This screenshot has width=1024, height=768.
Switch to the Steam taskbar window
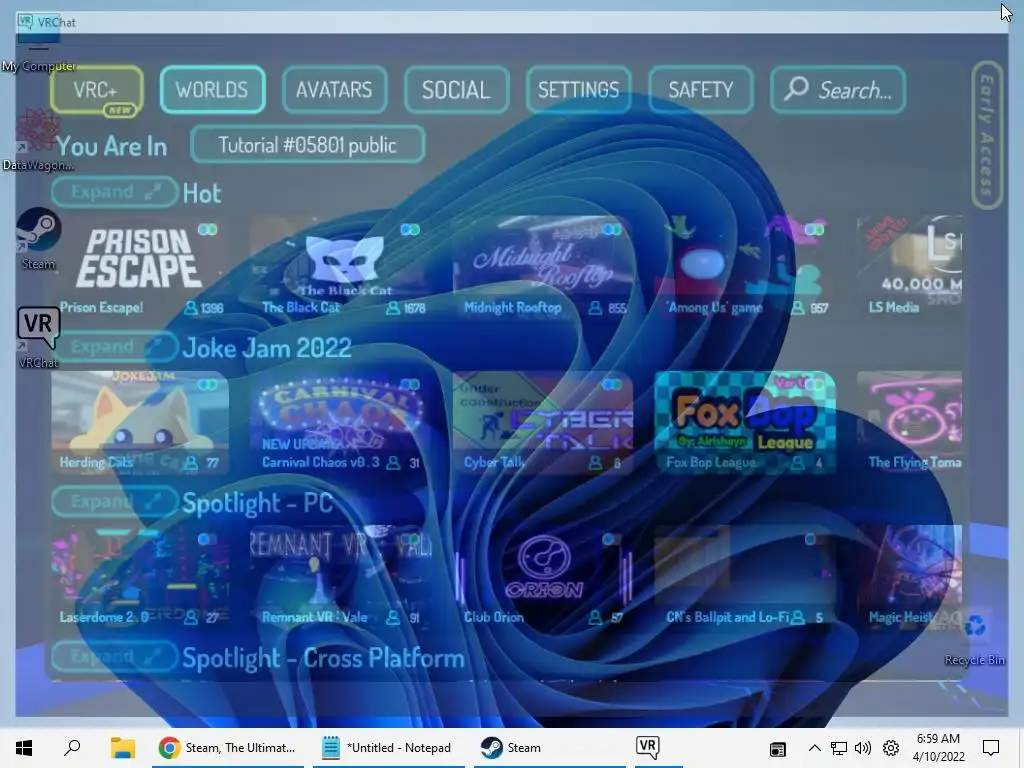click(x=549, y=748)
